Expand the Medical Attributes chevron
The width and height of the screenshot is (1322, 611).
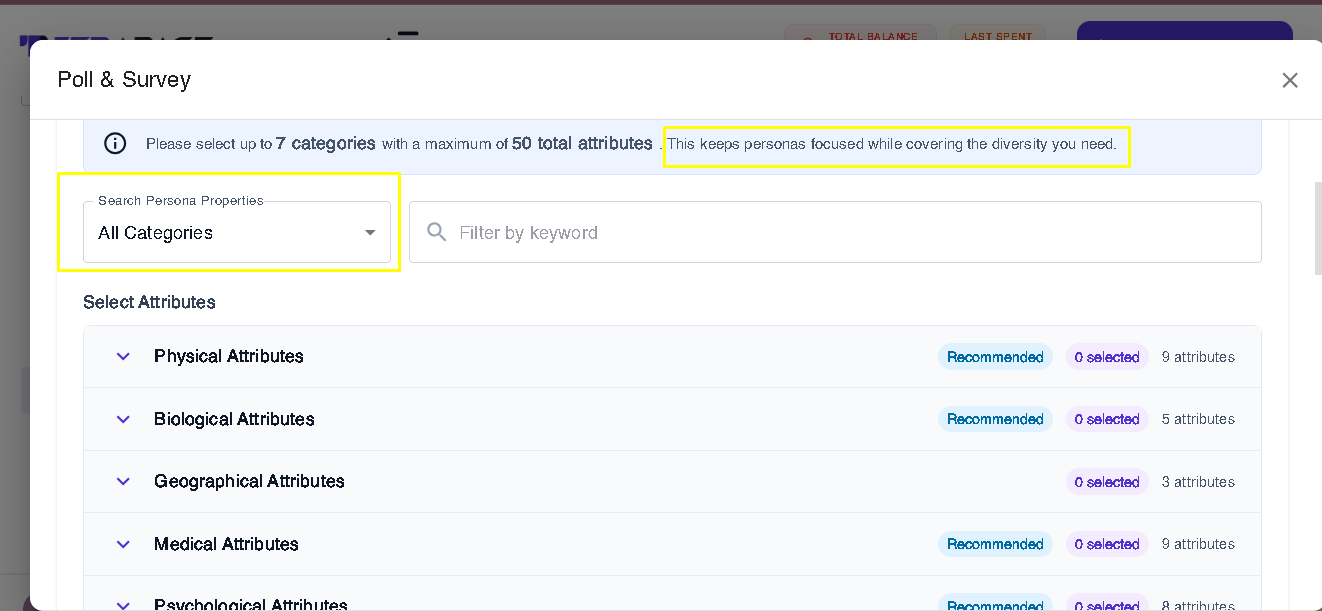pyautogui.click(x=123, y=544)
